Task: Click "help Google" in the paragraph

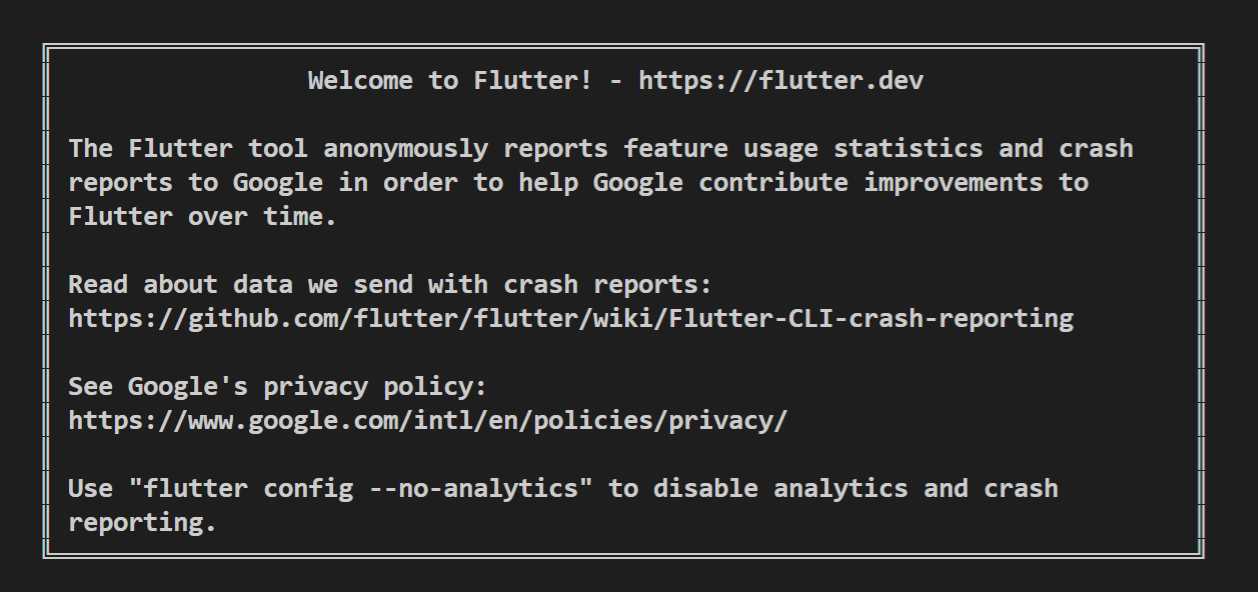Action: [x=601, y=183]
